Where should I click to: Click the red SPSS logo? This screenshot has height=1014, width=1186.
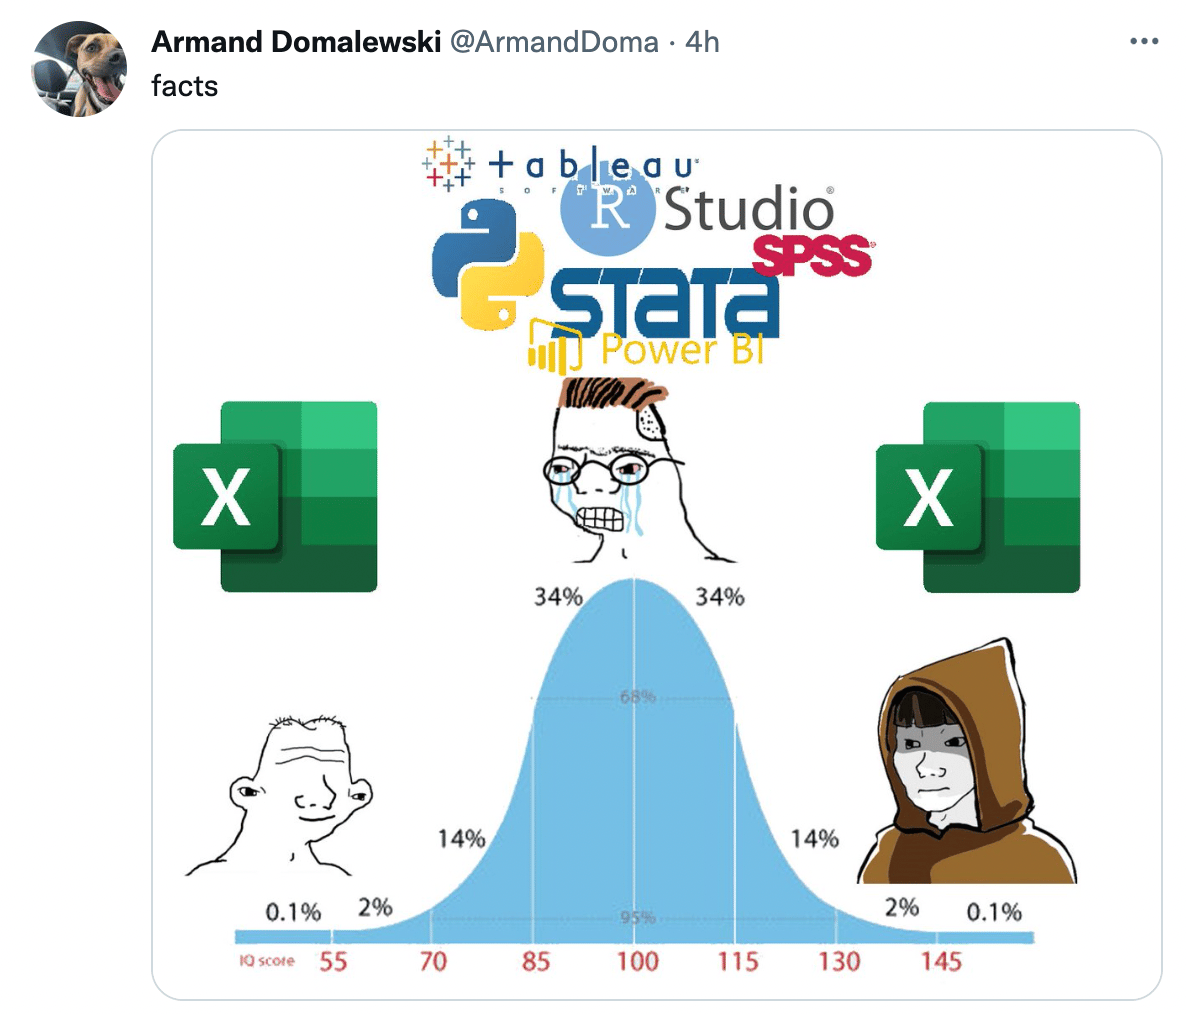coord(814,256)
